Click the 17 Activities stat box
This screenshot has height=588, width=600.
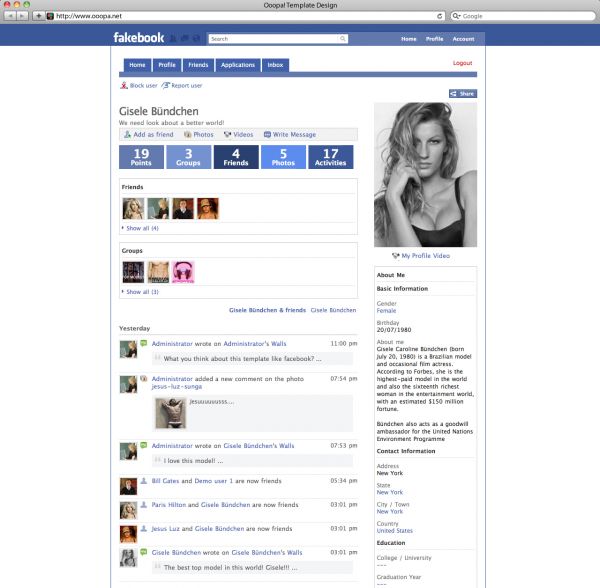[331, 157]
